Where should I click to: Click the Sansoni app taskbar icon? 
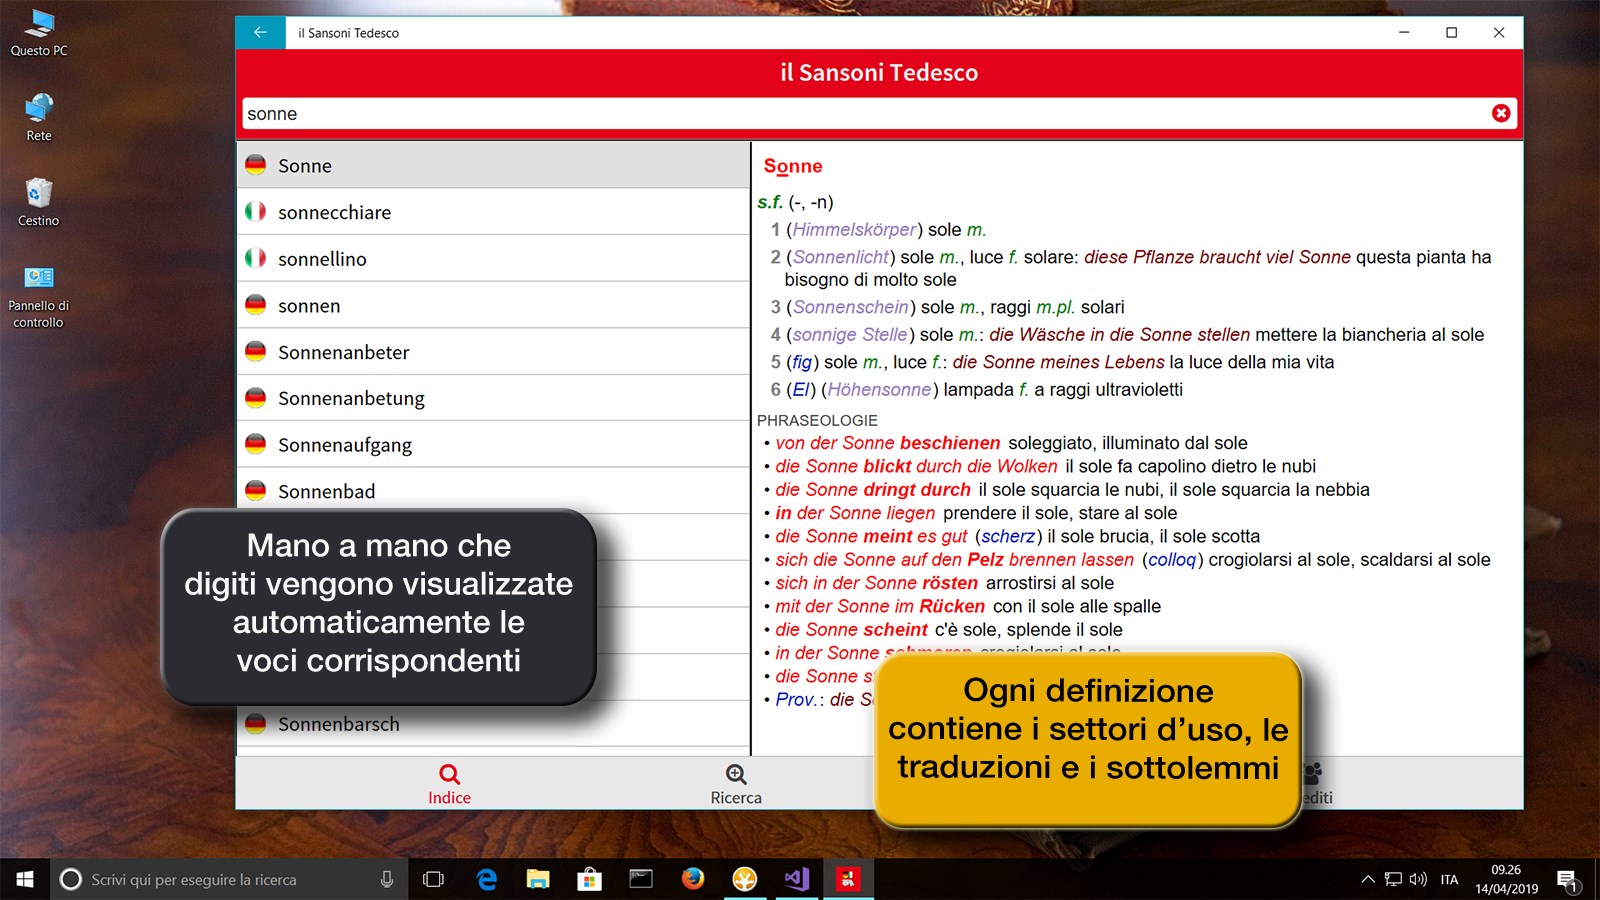848,879
